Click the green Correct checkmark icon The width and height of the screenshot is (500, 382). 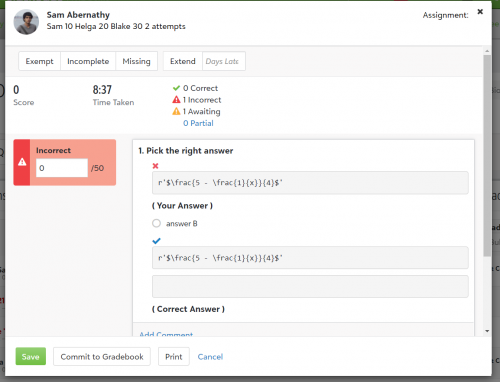(176, 88)
